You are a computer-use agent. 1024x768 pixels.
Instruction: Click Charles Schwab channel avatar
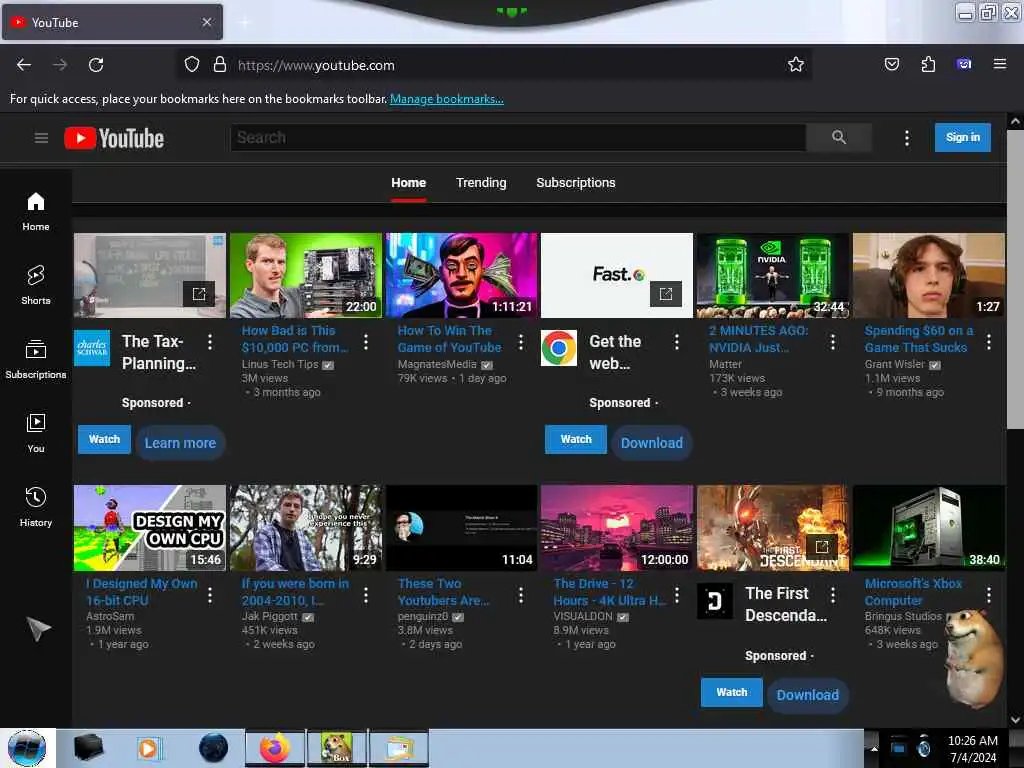(92, 348)
